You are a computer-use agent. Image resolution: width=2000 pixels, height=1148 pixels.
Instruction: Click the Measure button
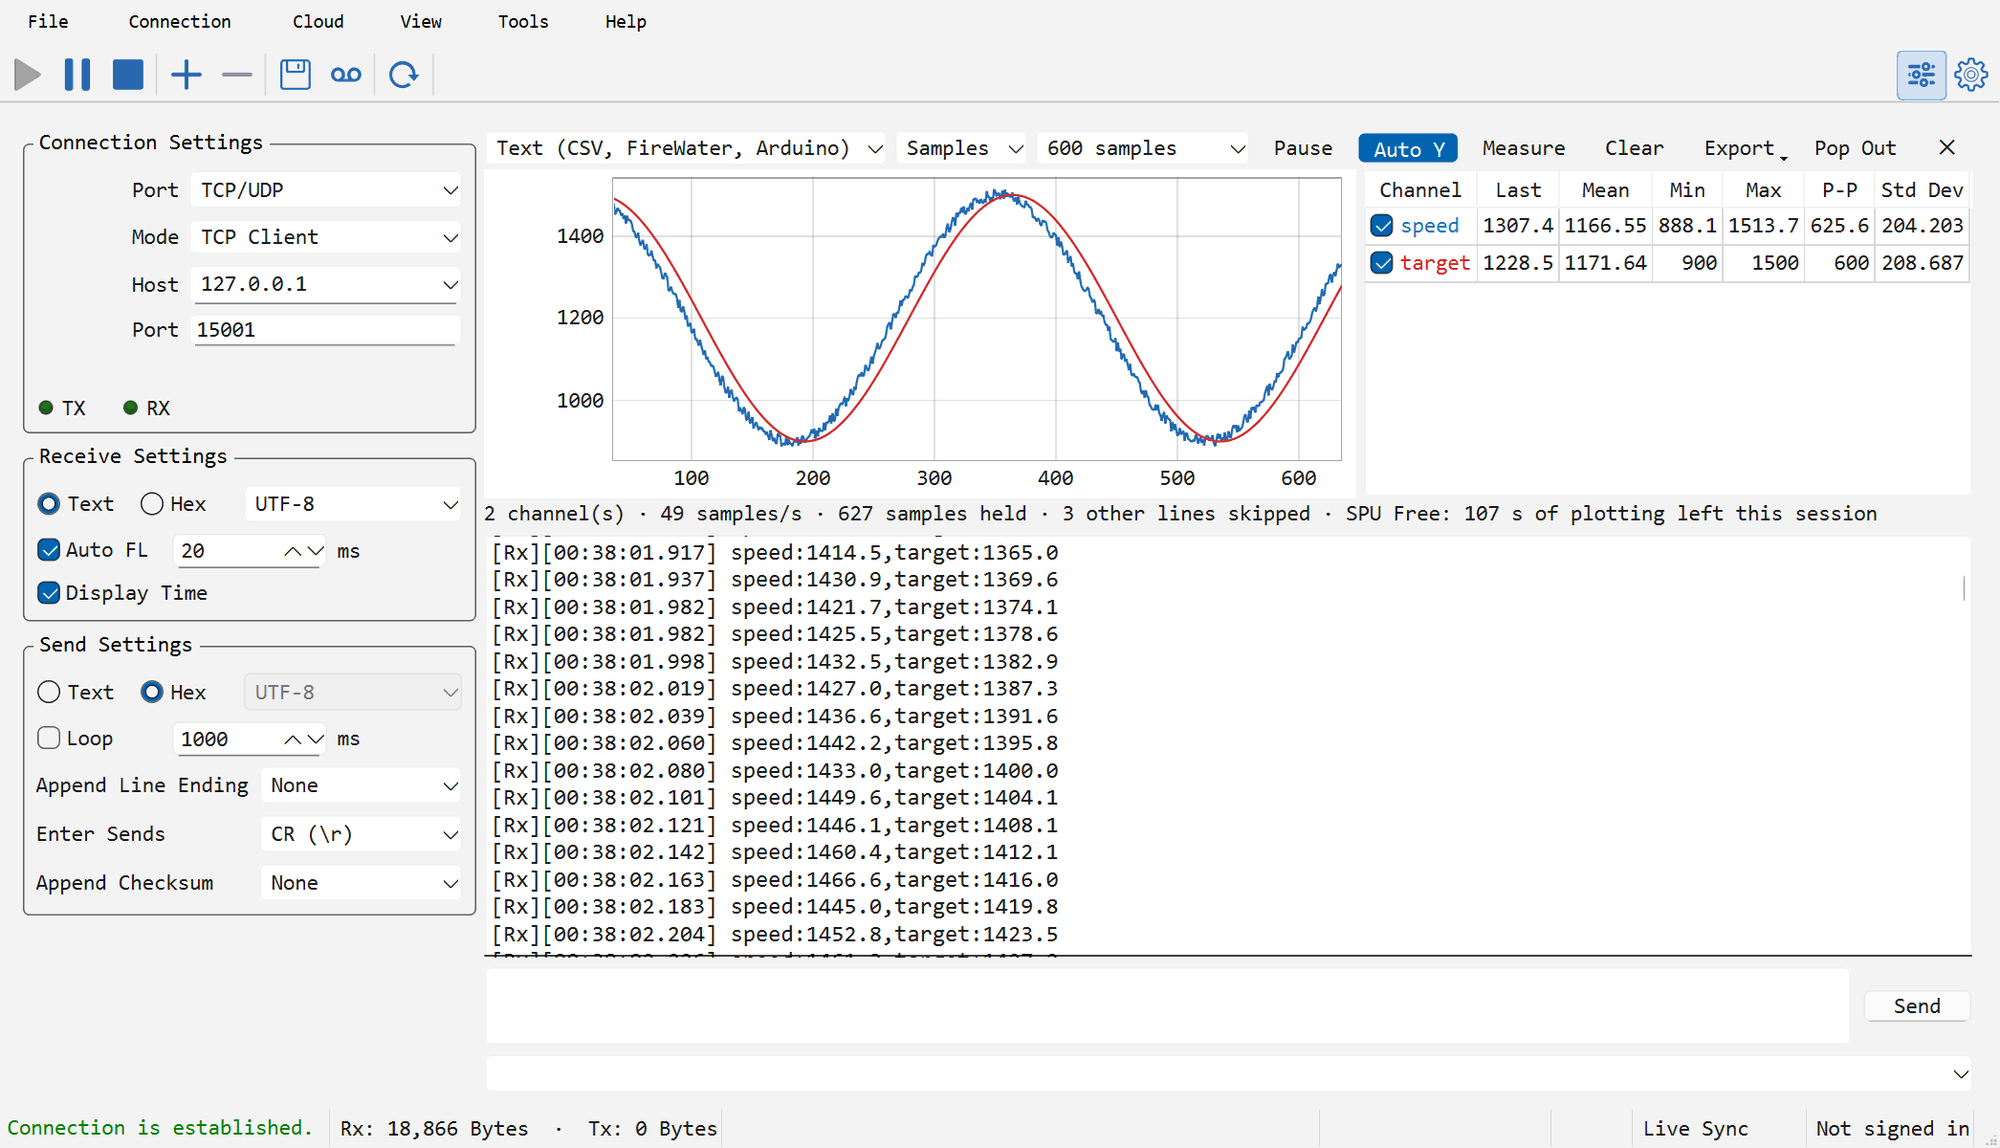(x=1523, y=148)
